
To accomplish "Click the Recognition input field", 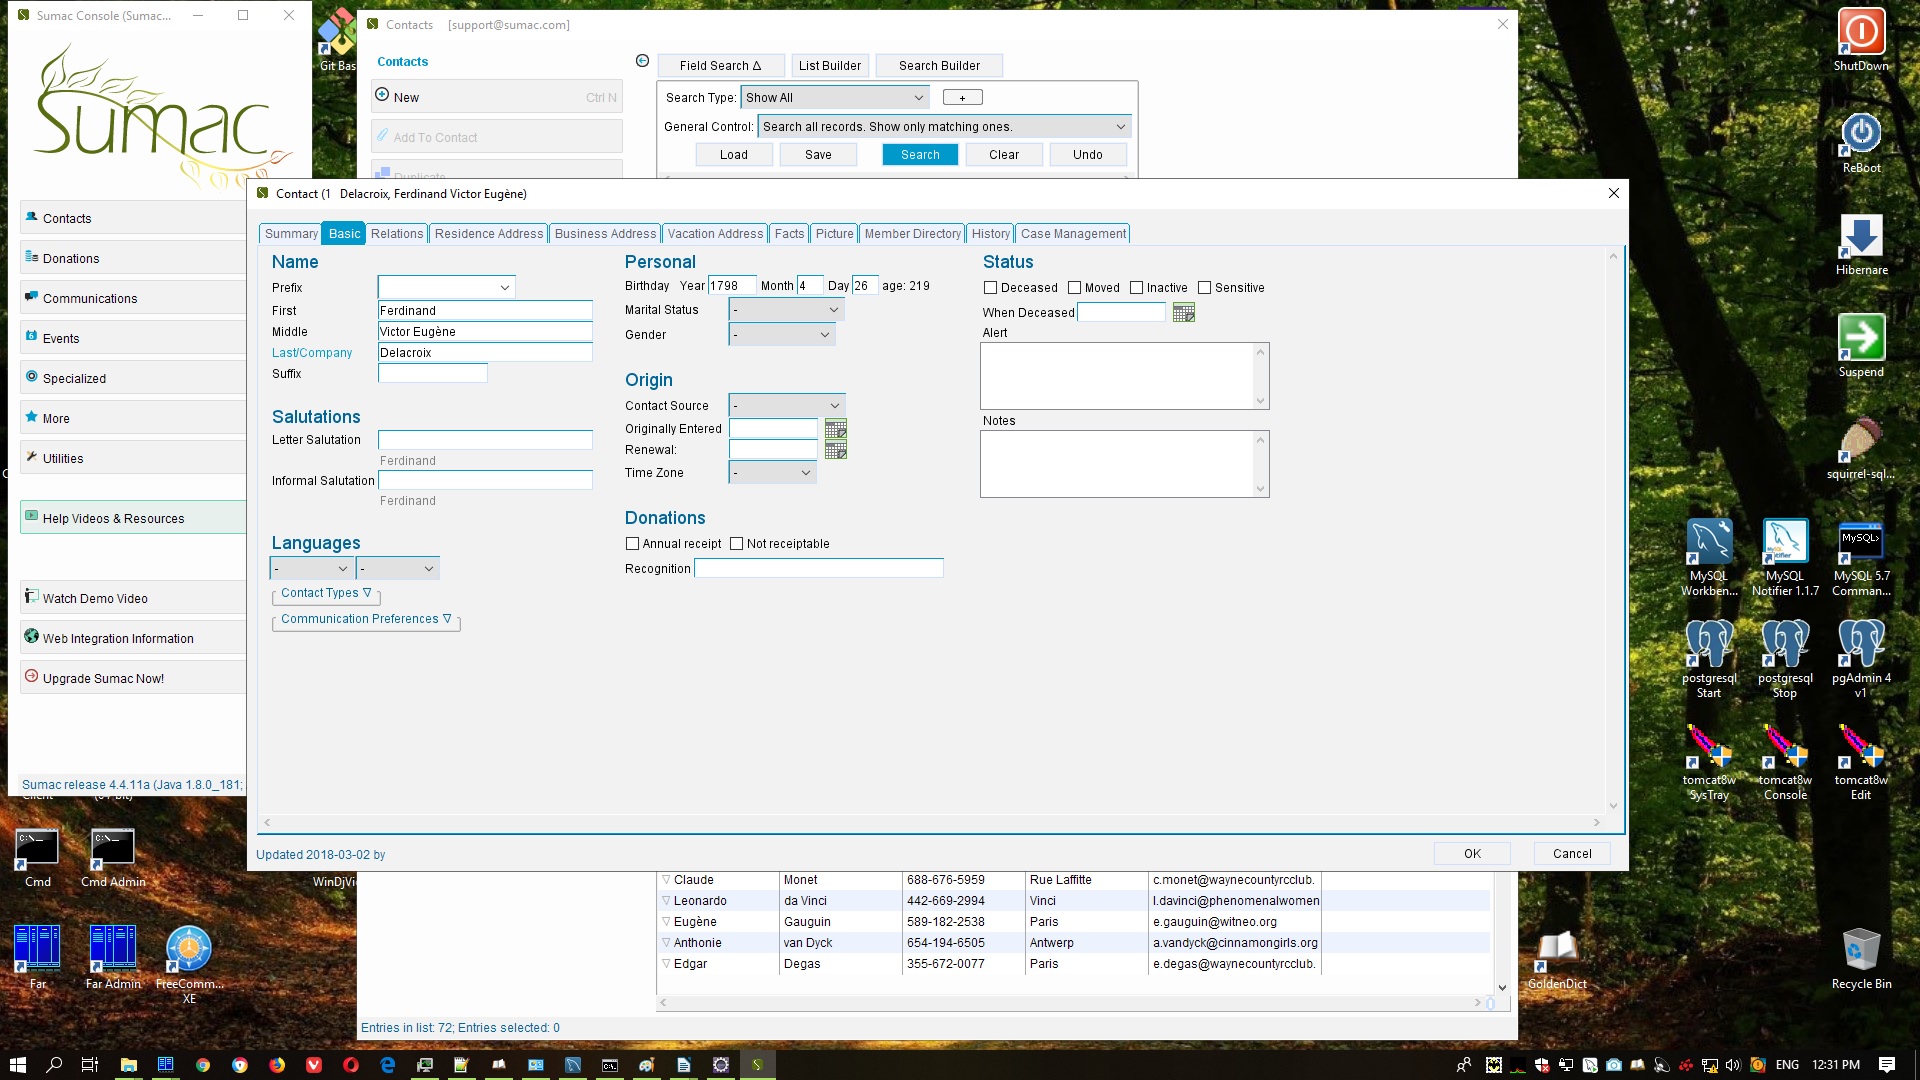I will click(x=819, y=569).
